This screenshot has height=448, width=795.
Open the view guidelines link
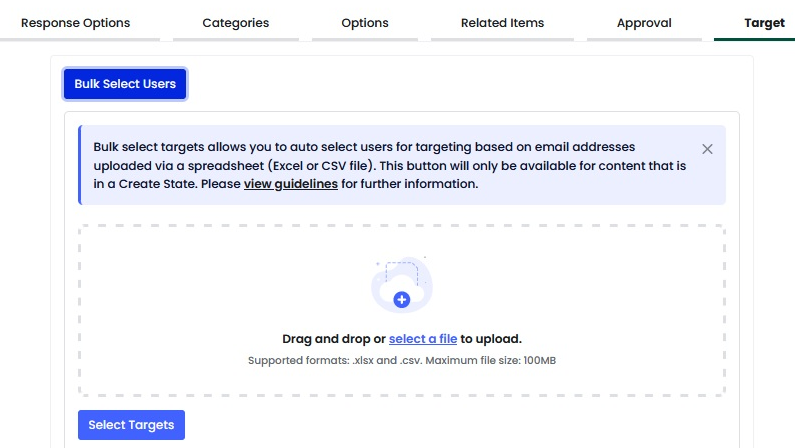click(x=291, y=183)
